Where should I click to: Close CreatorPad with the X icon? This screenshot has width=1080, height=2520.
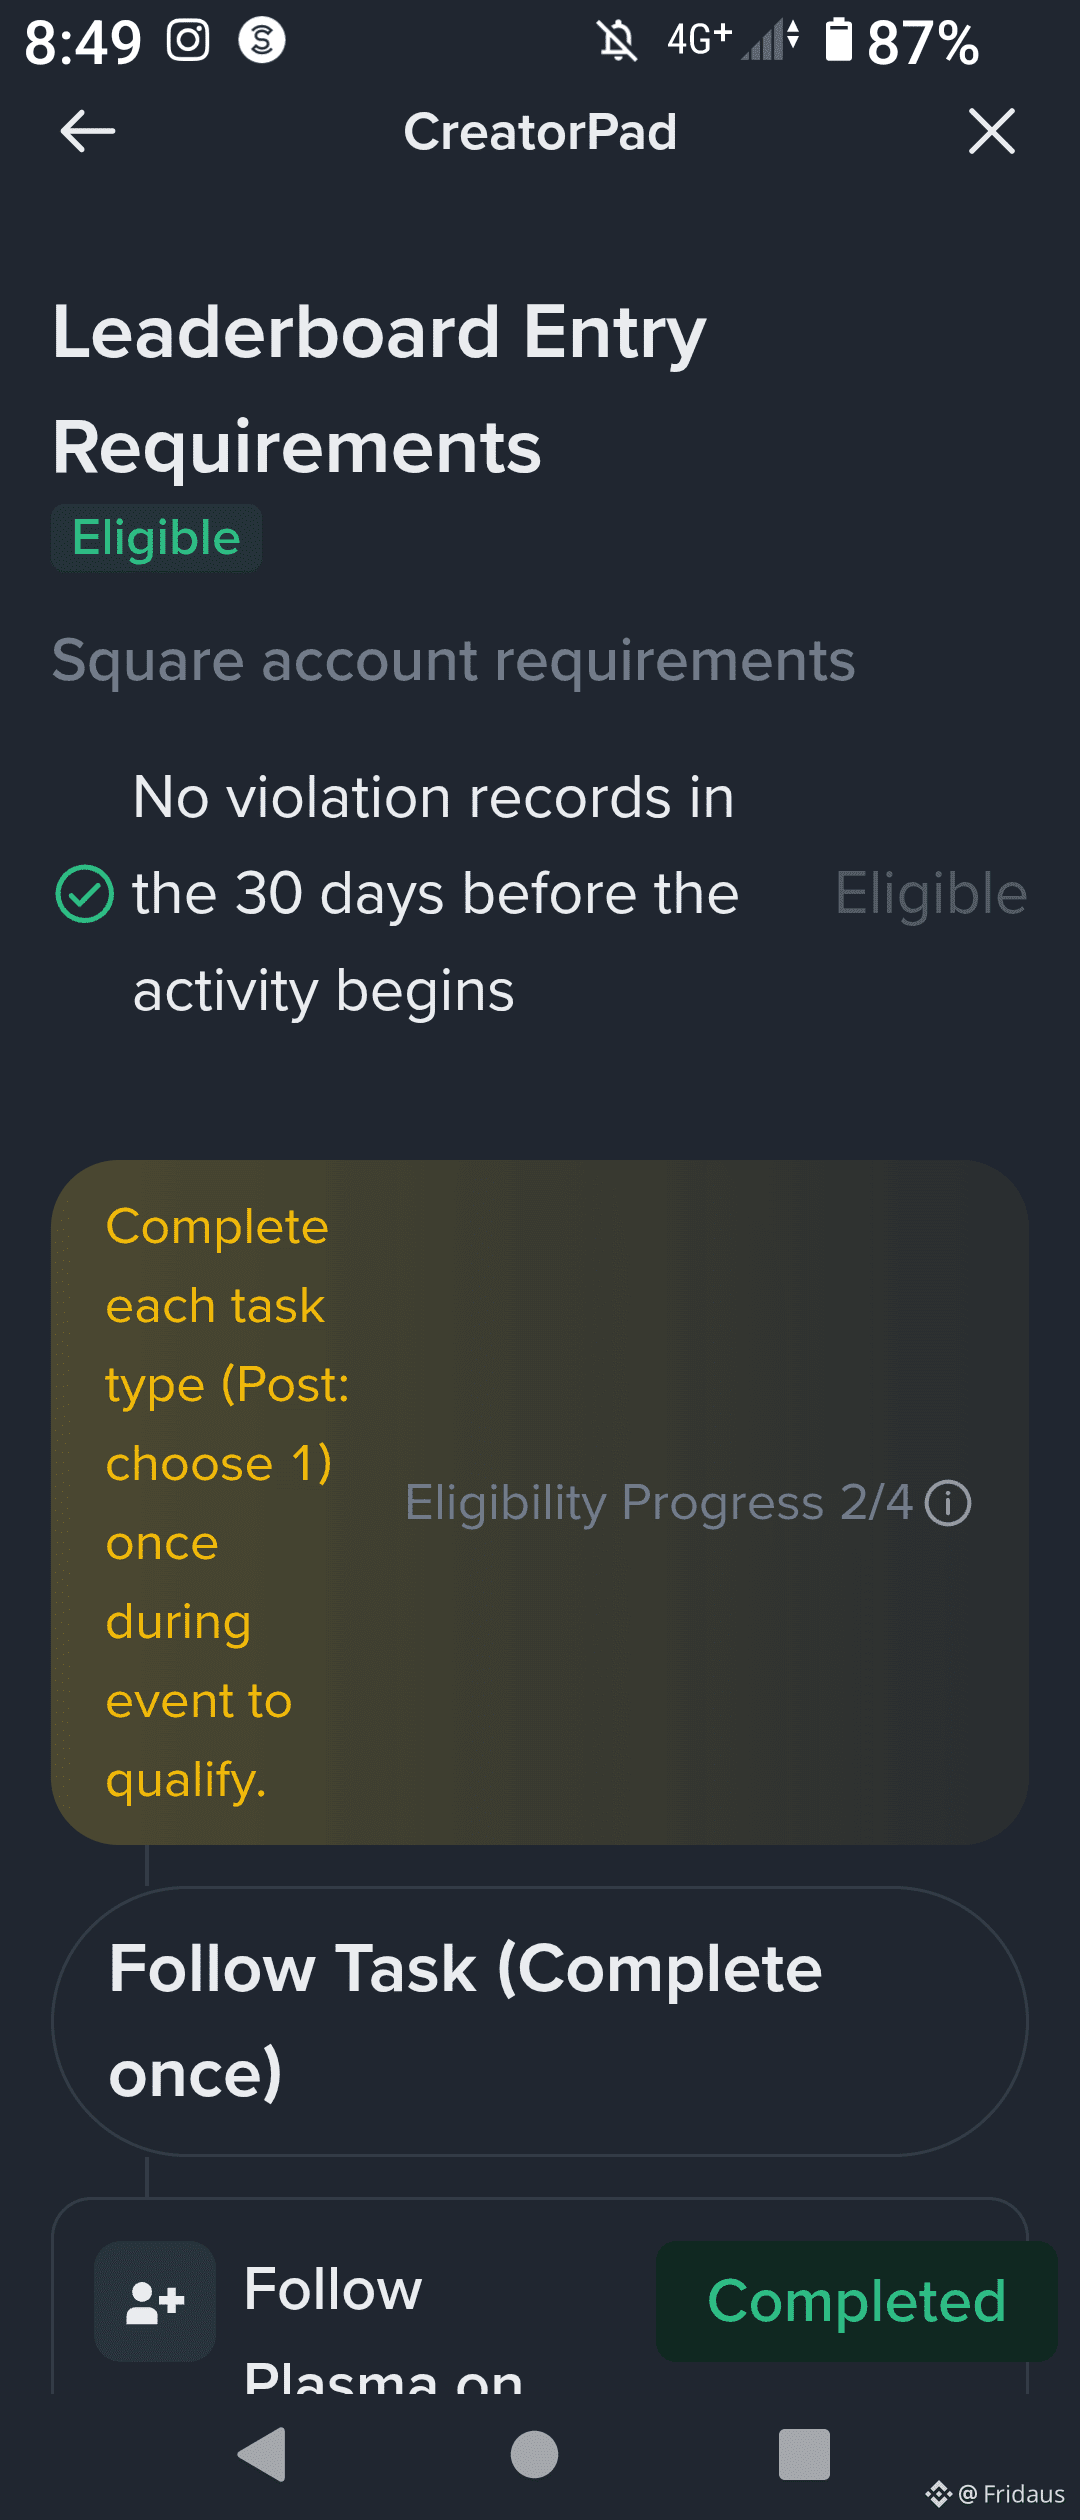pos(991,131)
